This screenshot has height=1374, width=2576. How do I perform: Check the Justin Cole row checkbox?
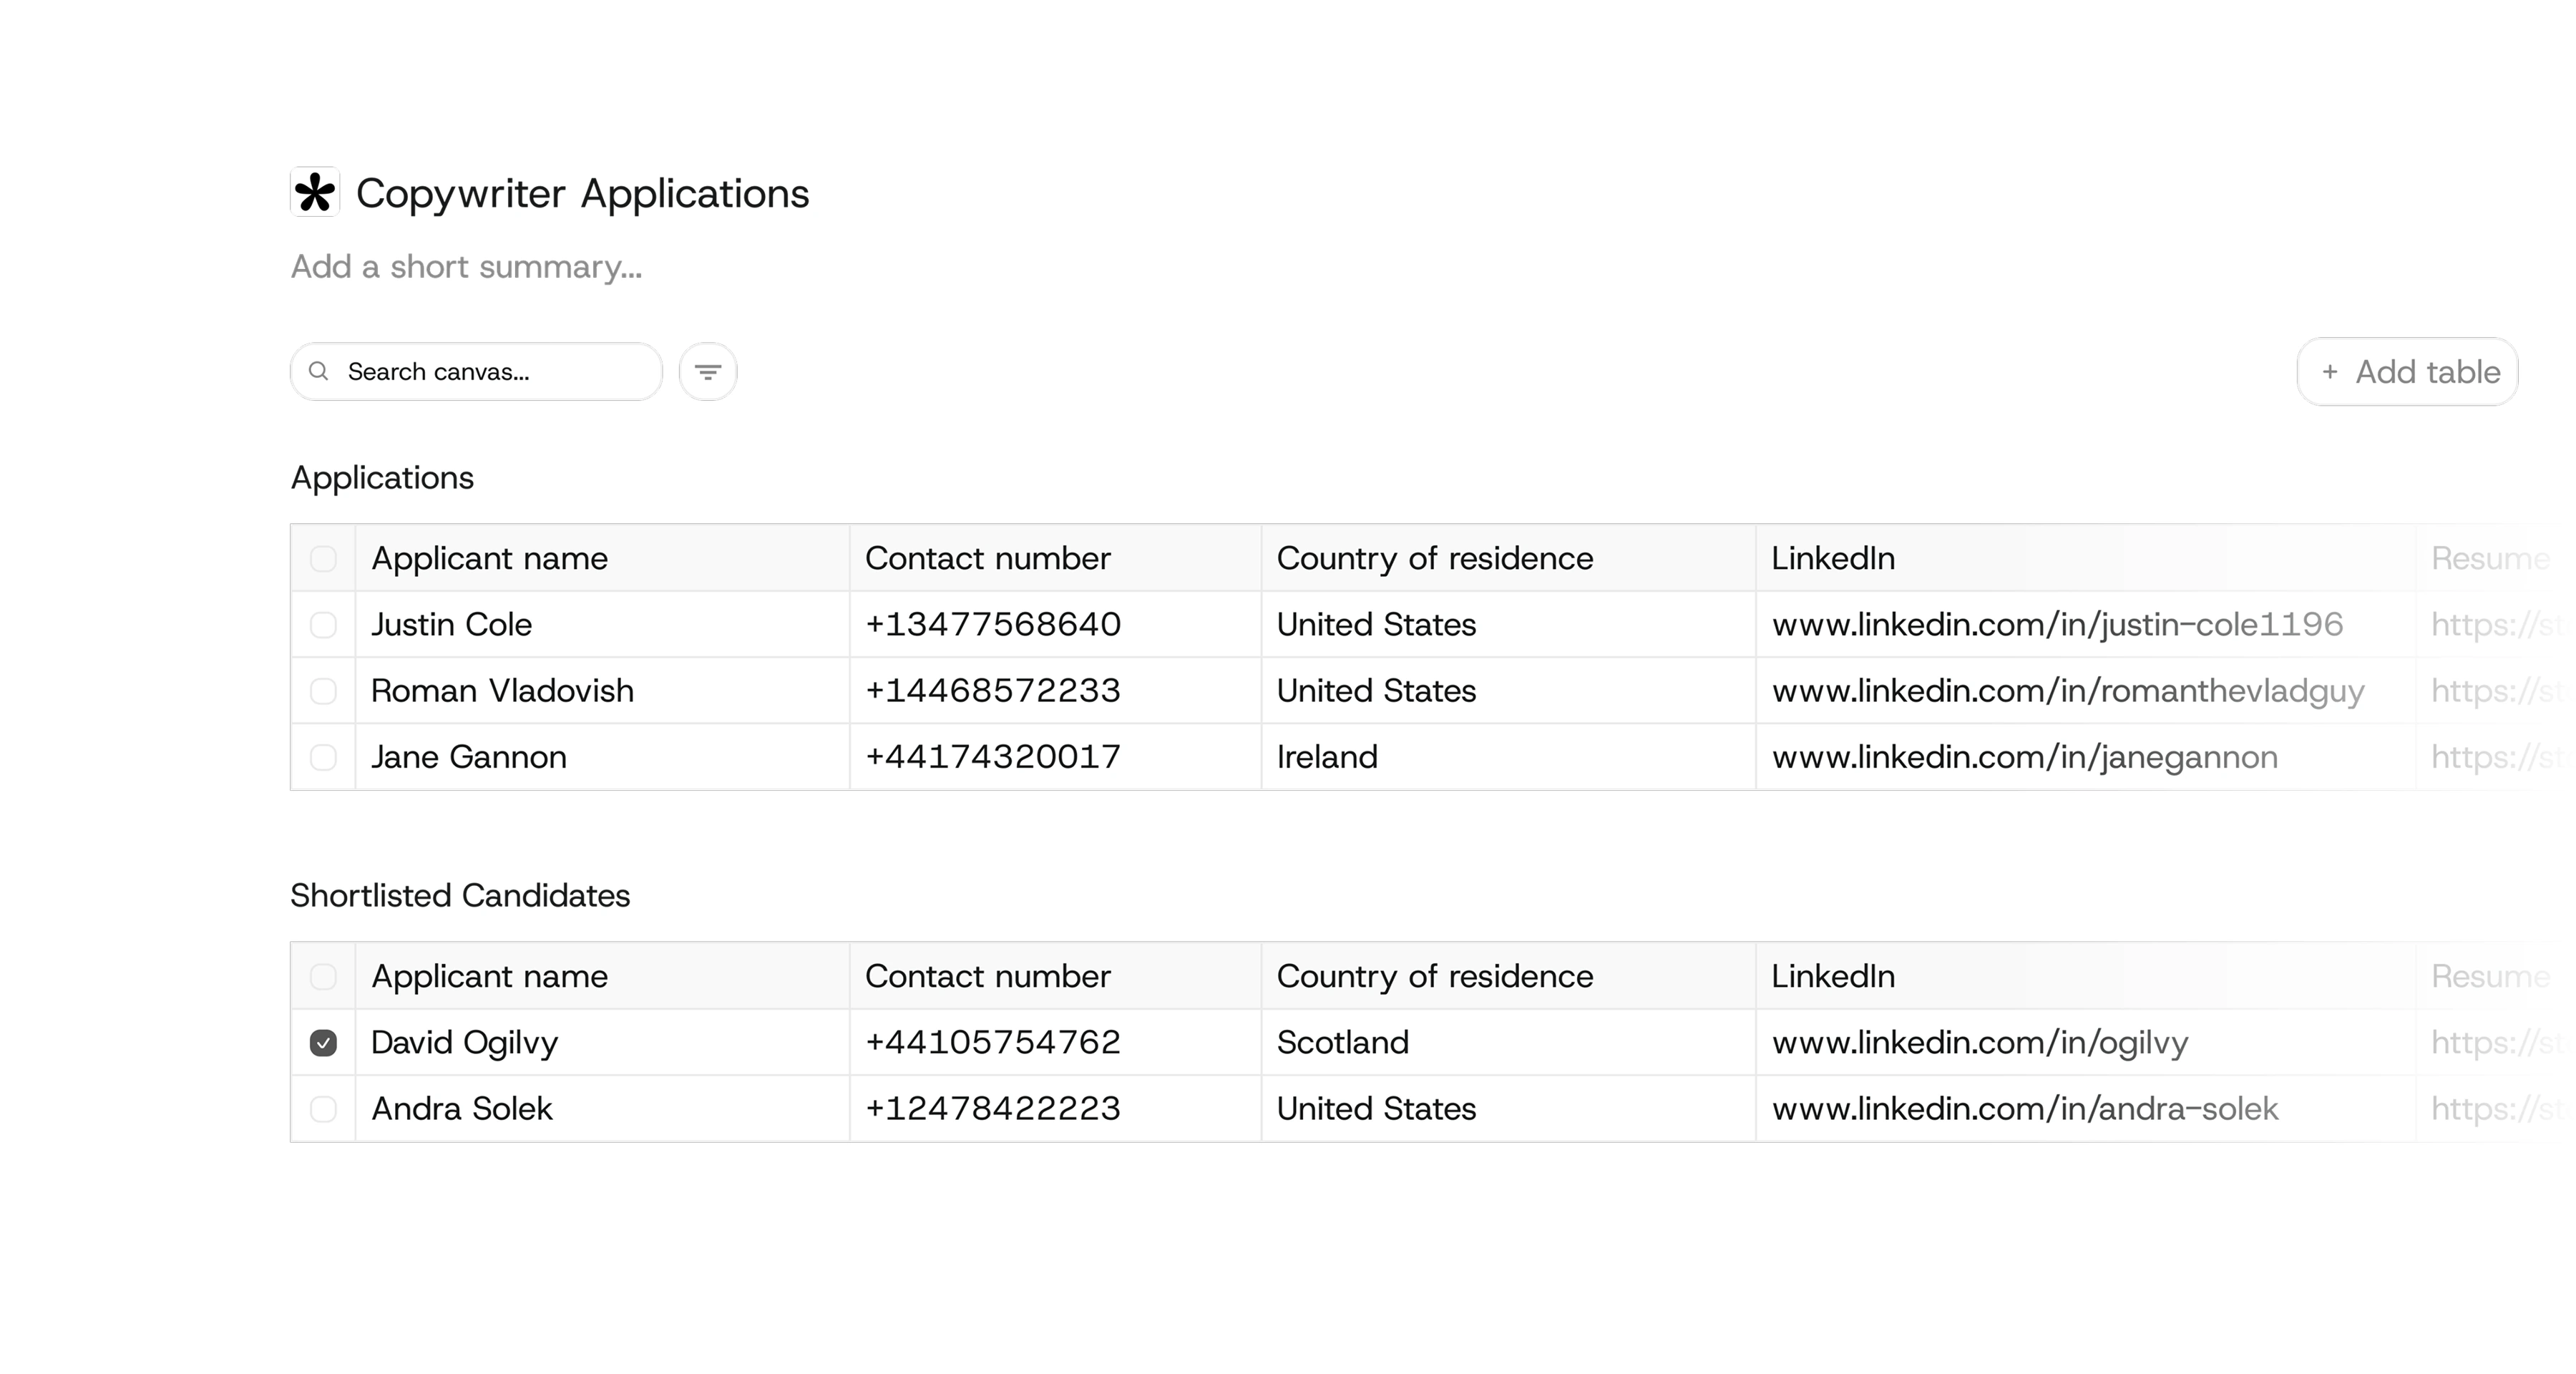[323, 625]
